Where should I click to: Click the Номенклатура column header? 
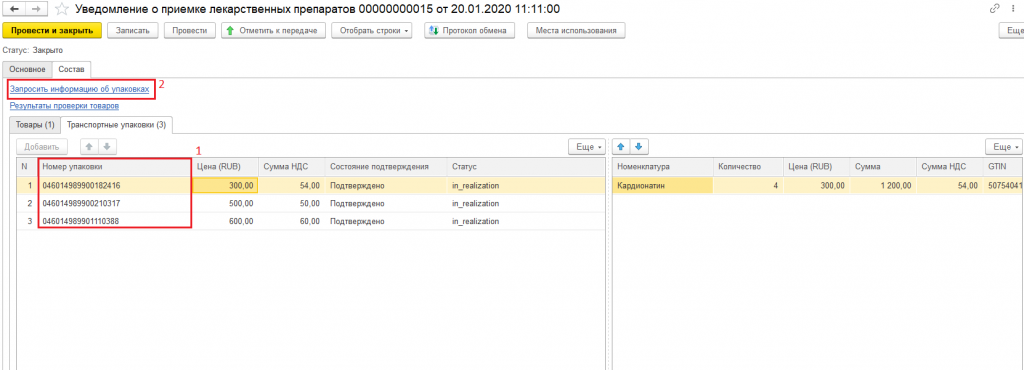662,167
